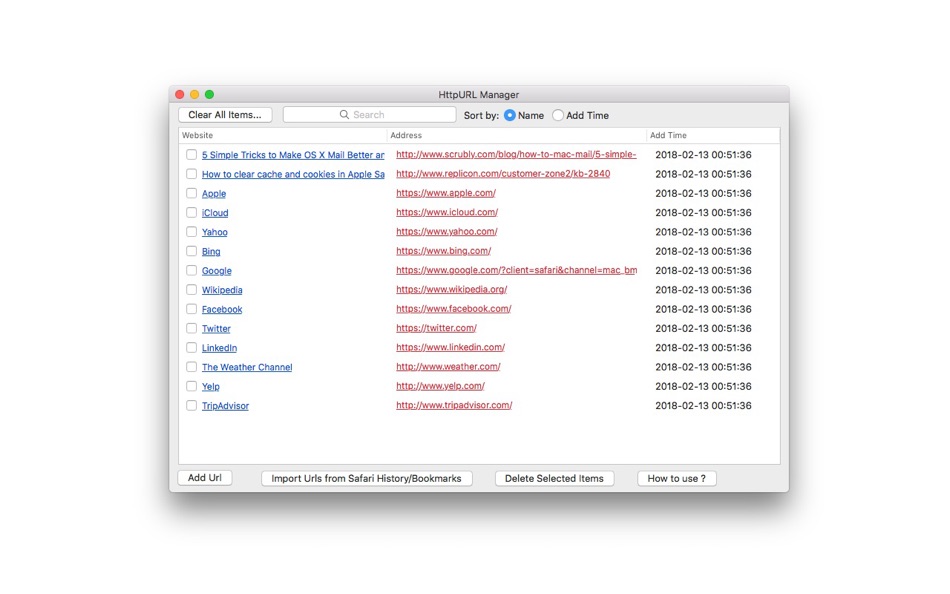Zoom the window with green button
The height and width of the screenshot is (594, 950).
[209, 95]
